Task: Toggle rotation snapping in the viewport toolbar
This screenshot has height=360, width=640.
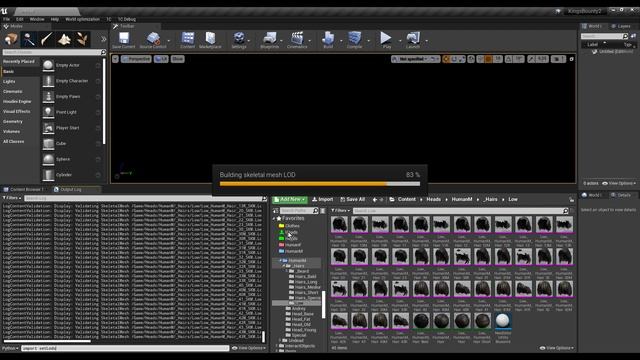Action: pyautogui.click(x=509, y=59)
